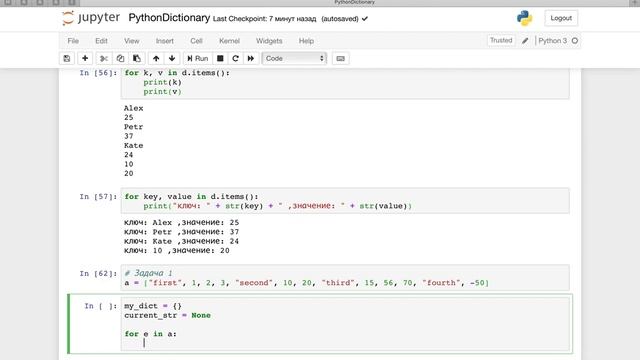This screenshot has width=640, height=360.
Task: Move selected cell down arrow
Action: click(x=172, y=58)
